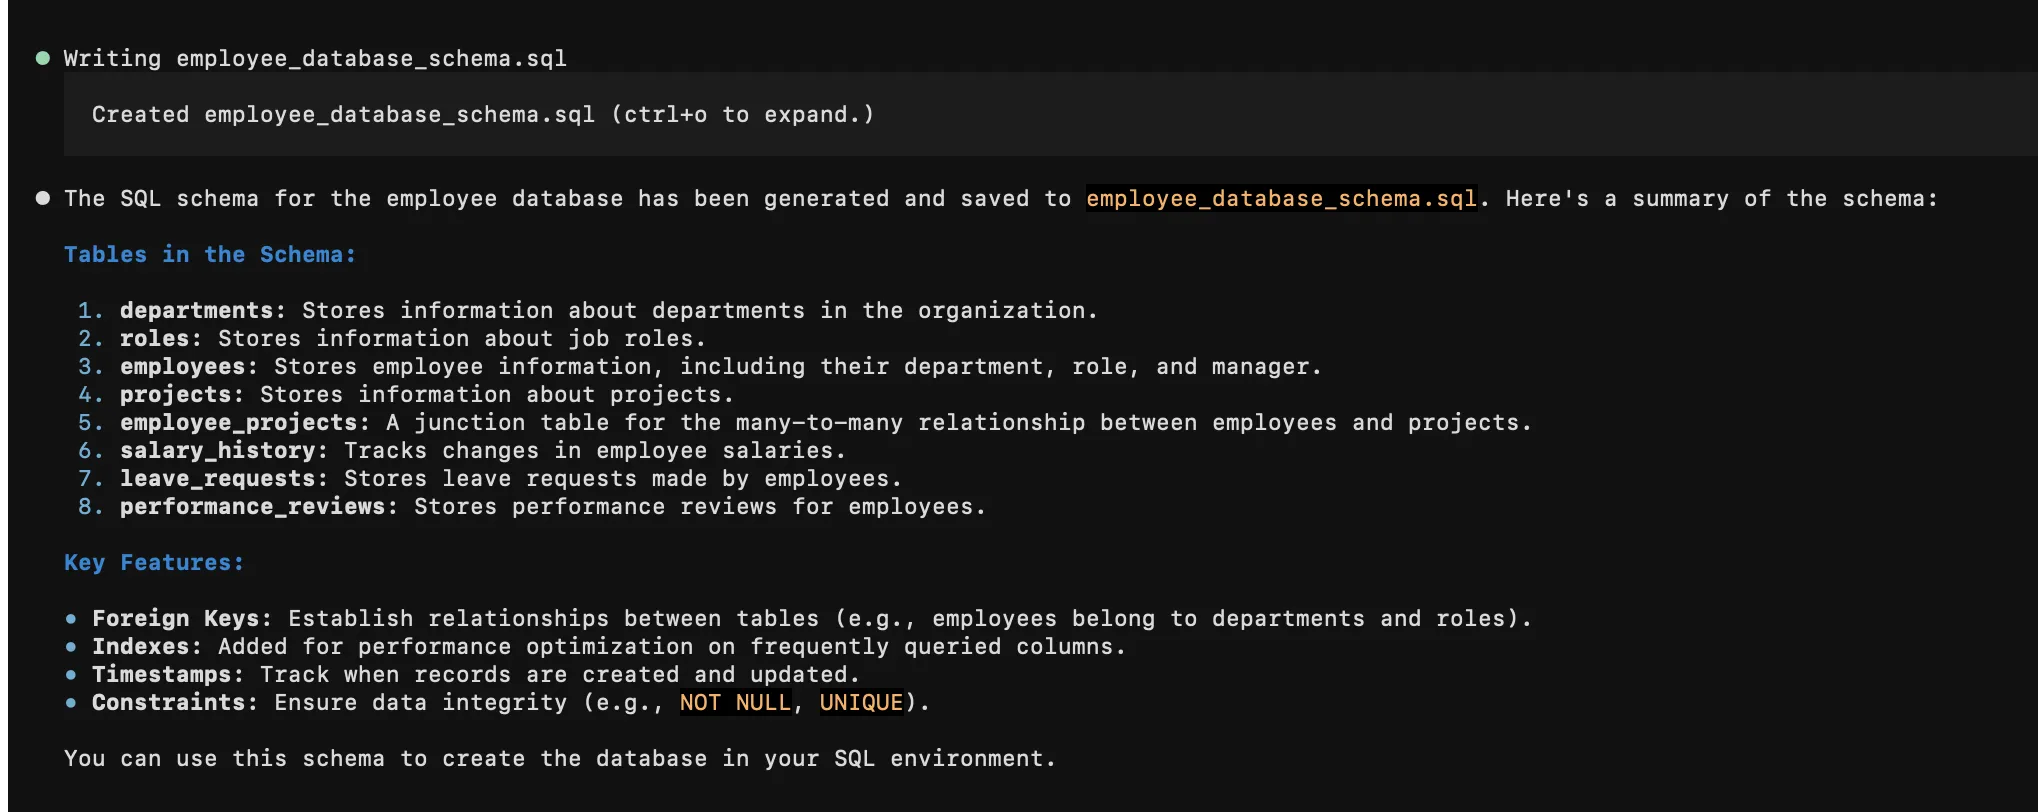Viewport: 2038px width, 812px height.
Task: Click the green status dot beside Writing
Action: pos(43,58)
